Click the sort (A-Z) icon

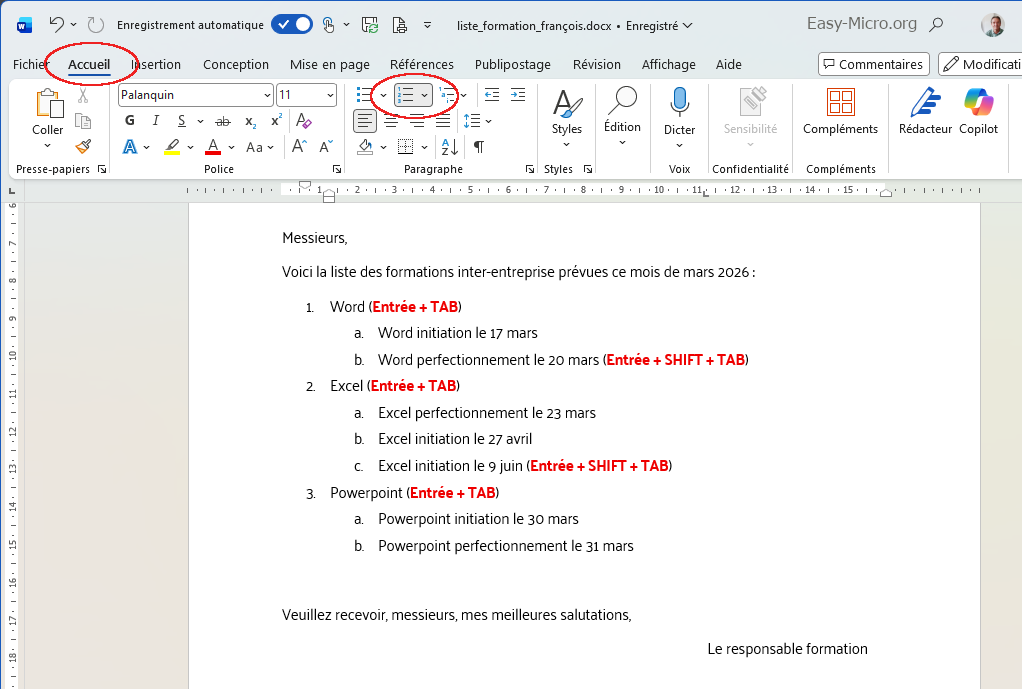point(448,146)
